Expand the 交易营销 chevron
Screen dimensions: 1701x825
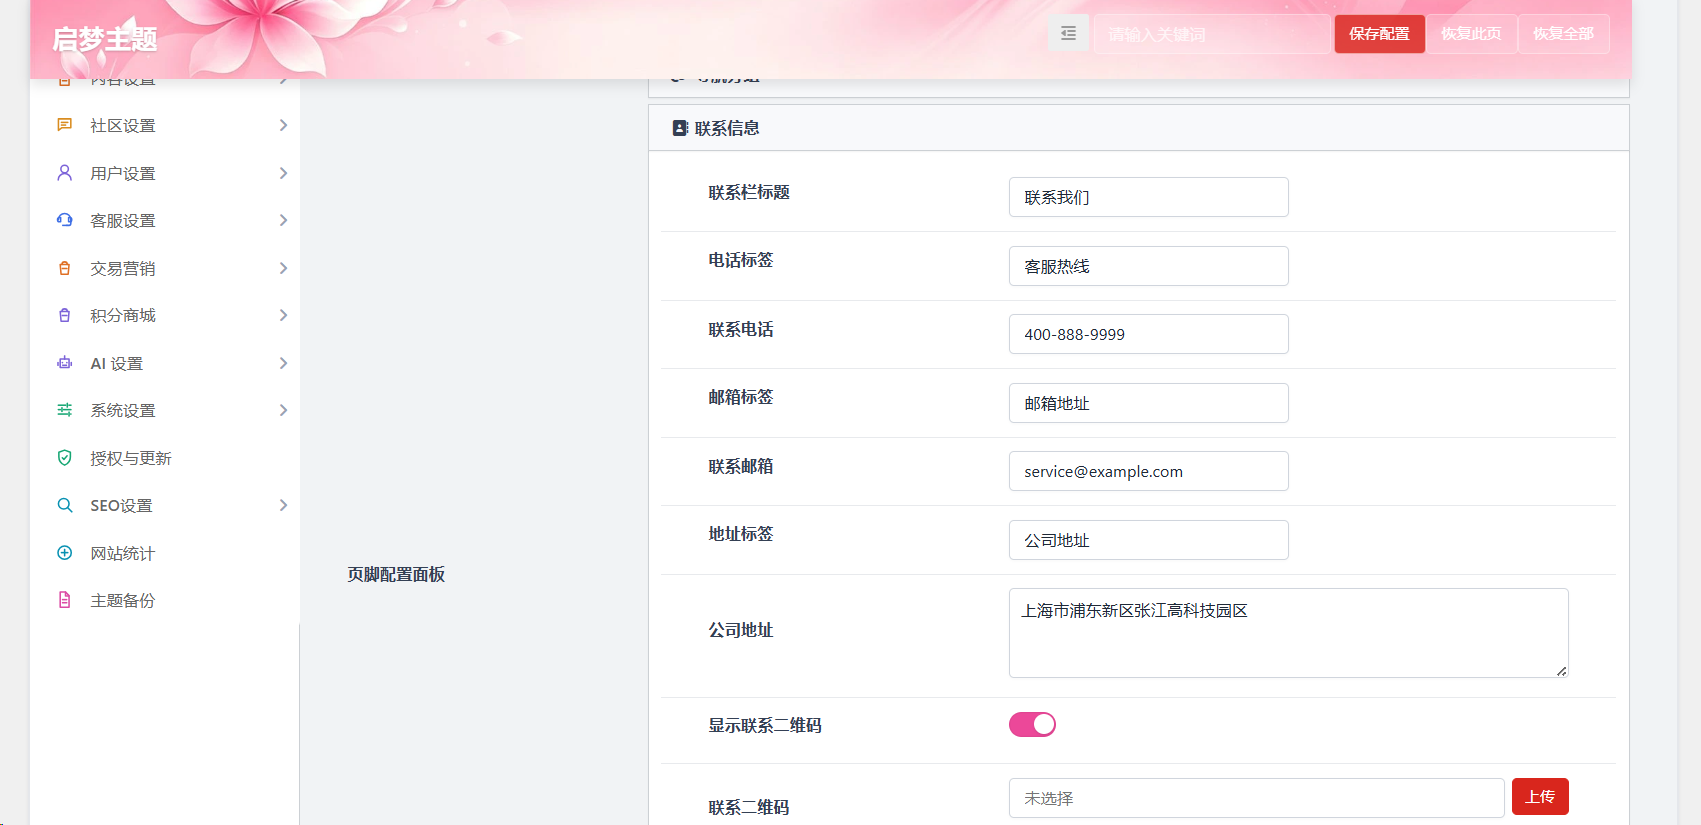(283, 268)
